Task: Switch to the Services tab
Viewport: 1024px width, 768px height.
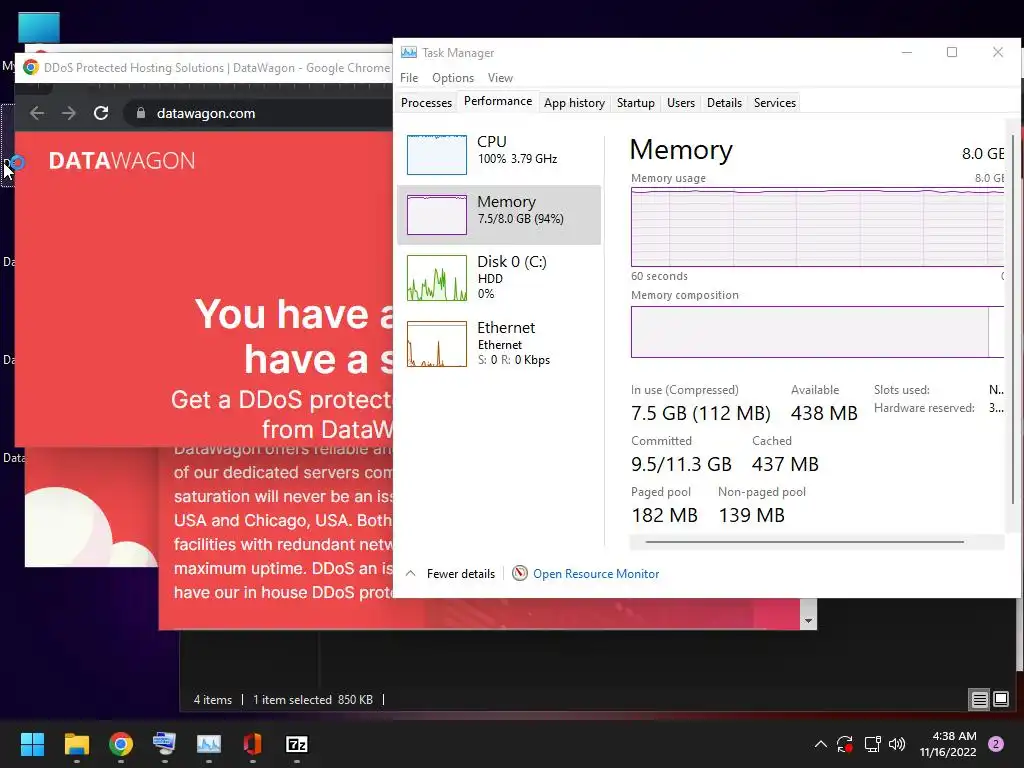Action: 775,103
